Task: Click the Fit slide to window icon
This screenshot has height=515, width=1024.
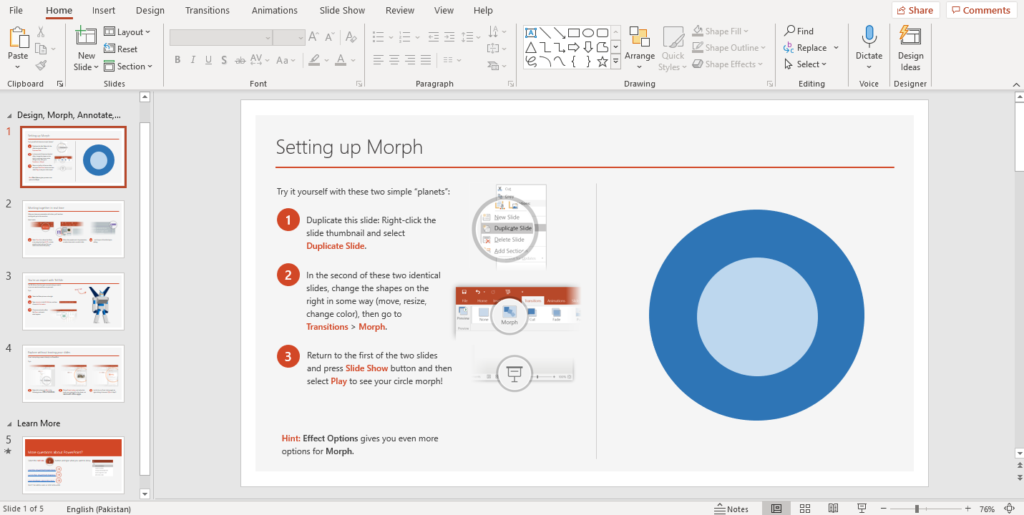Action: click(x=1009, y=509)
